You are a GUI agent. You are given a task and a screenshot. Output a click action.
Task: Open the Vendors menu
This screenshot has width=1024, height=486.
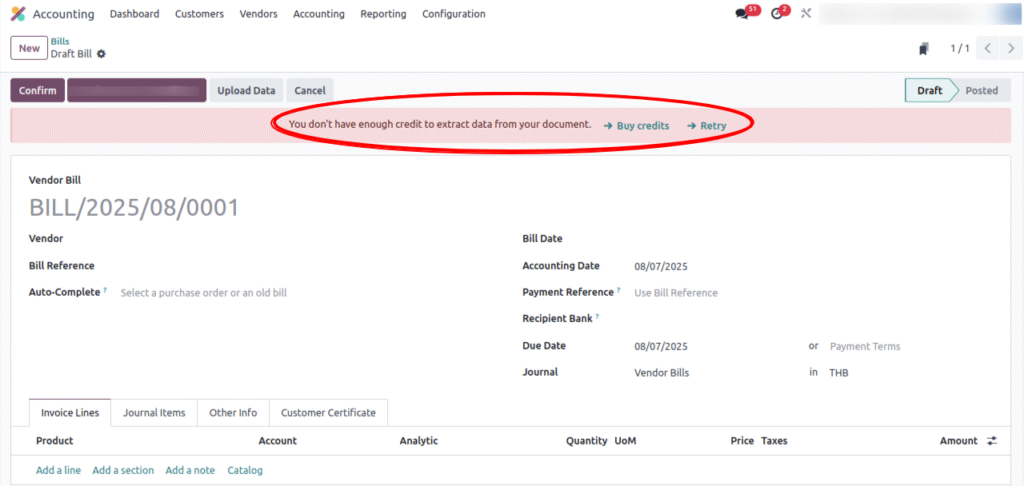pyautogui.click(x=258, y=14)
